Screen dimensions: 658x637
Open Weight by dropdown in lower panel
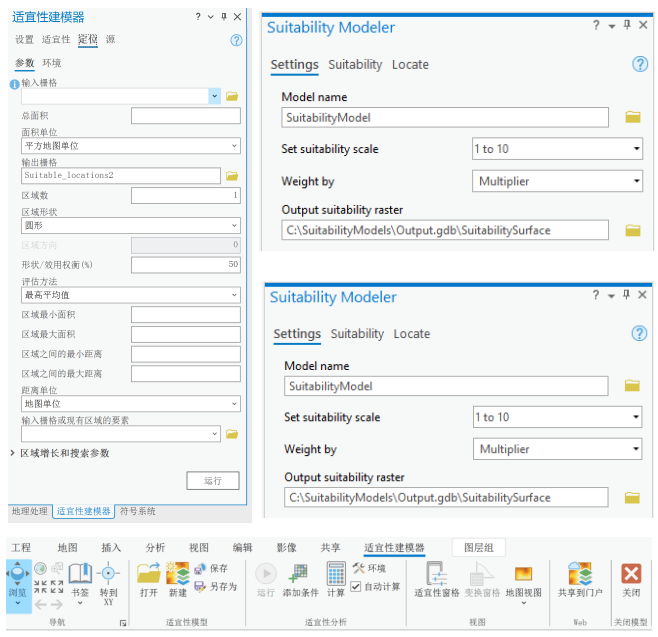[557, 449]
